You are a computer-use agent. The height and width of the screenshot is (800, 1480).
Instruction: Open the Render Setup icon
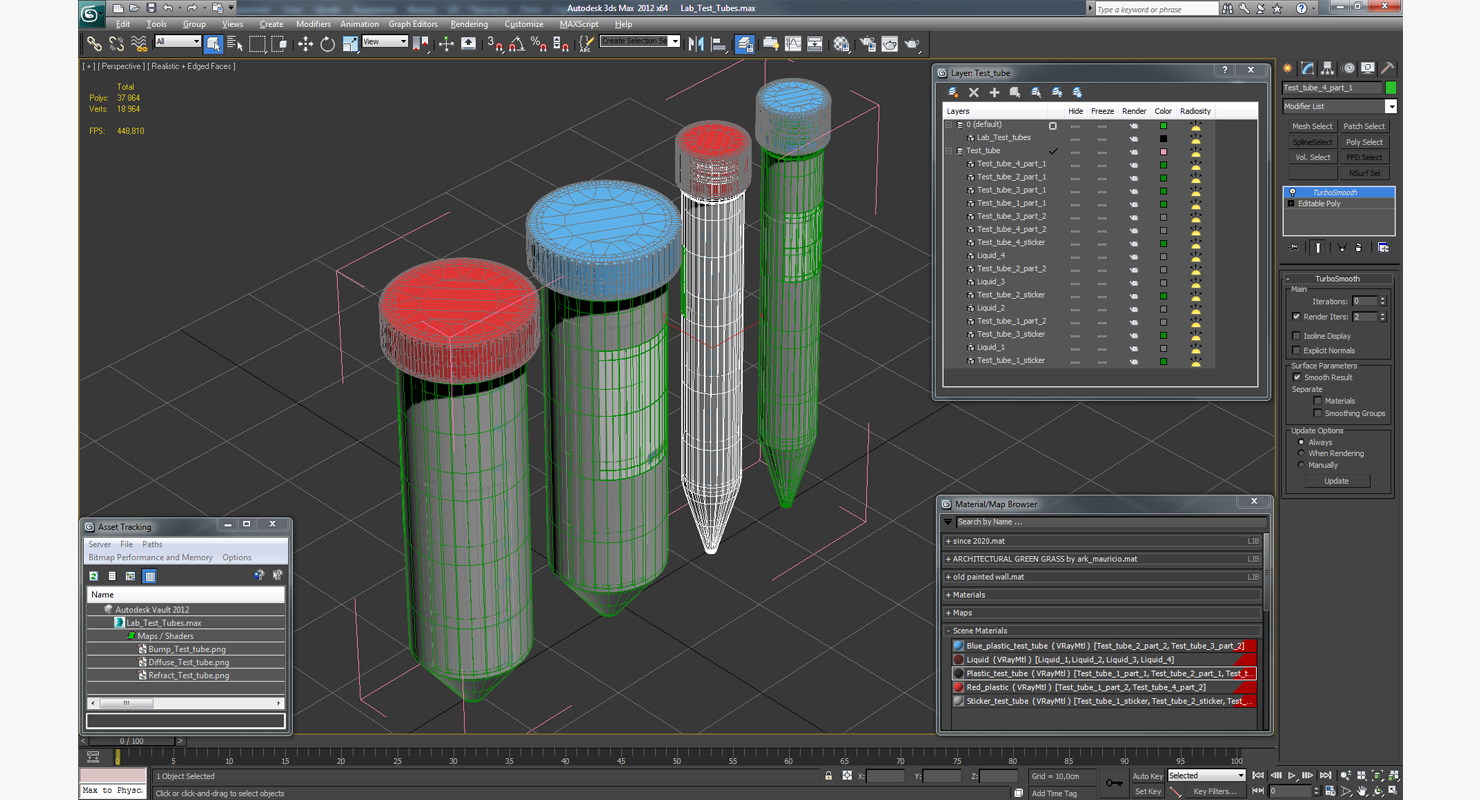(x=866, y=44)
